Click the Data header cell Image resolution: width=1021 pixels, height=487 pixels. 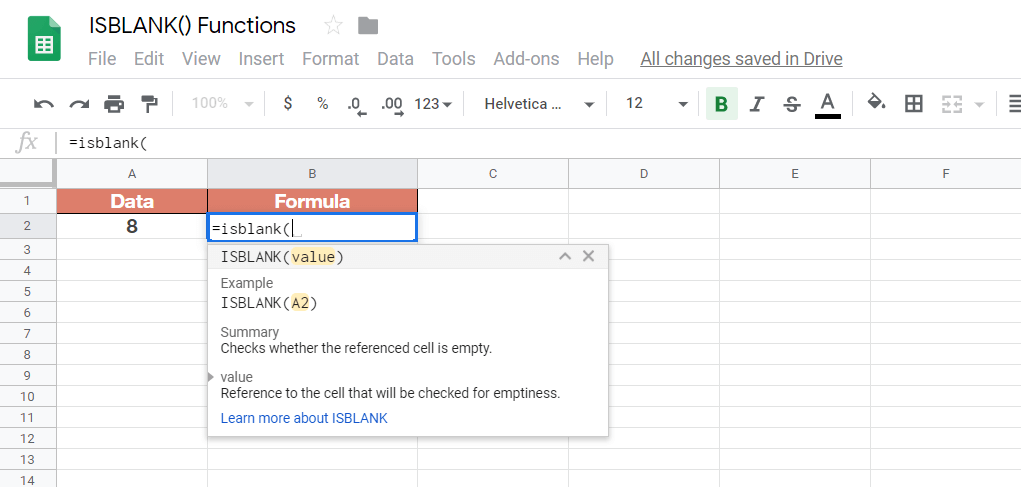point(132,201)
